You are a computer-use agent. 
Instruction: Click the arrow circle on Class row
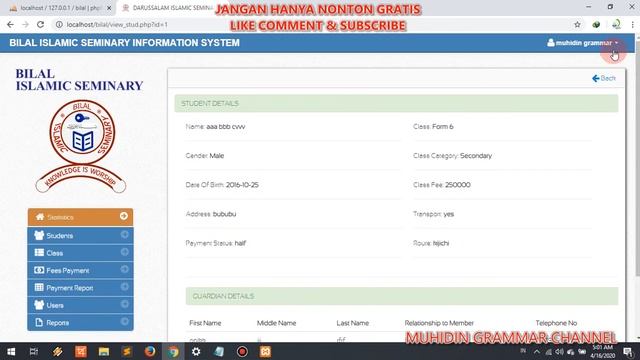pyautogui.click(x=124, y=252)
